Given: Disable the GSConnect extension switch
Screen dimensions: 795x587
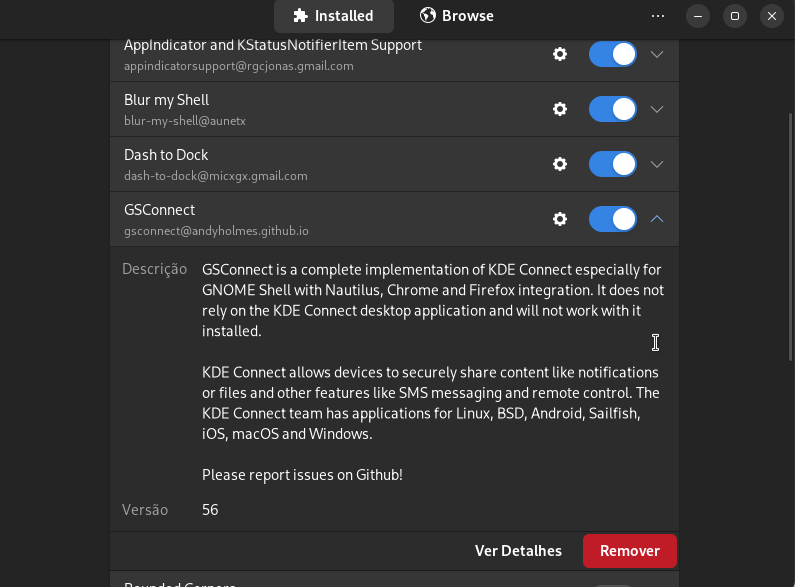Looking at the screenshot, I should pos(612,219).
